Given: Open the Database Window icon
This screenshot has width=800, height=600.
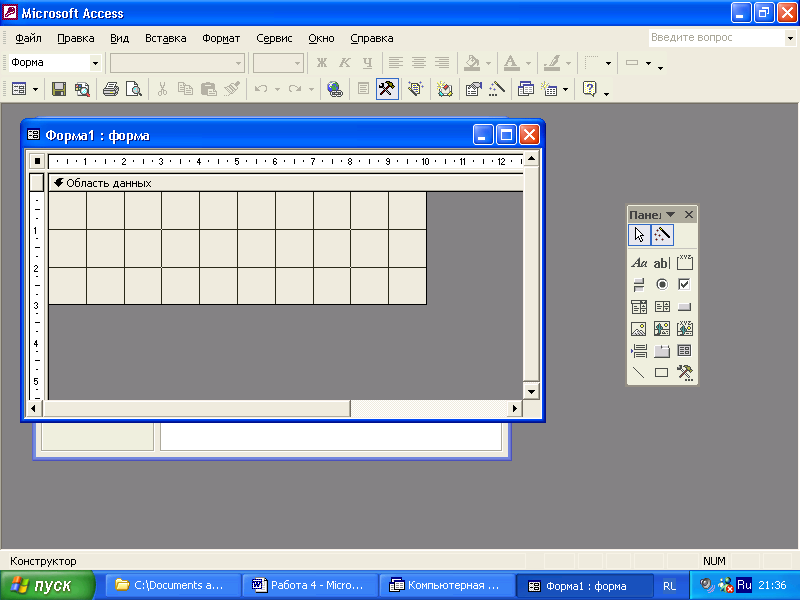Looking at the screenshot, I should coord(526,89).
